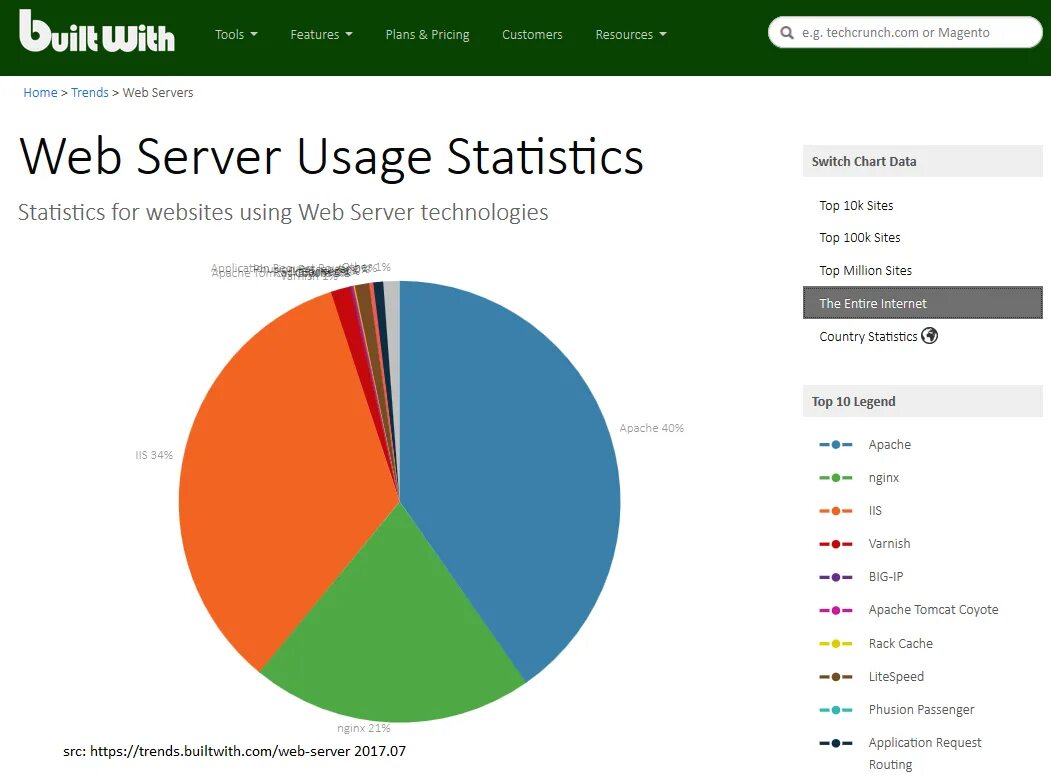Click the LiteSpeed legend label
Viewport: 1051px width, 777px height.
click(x=896, y=676)
